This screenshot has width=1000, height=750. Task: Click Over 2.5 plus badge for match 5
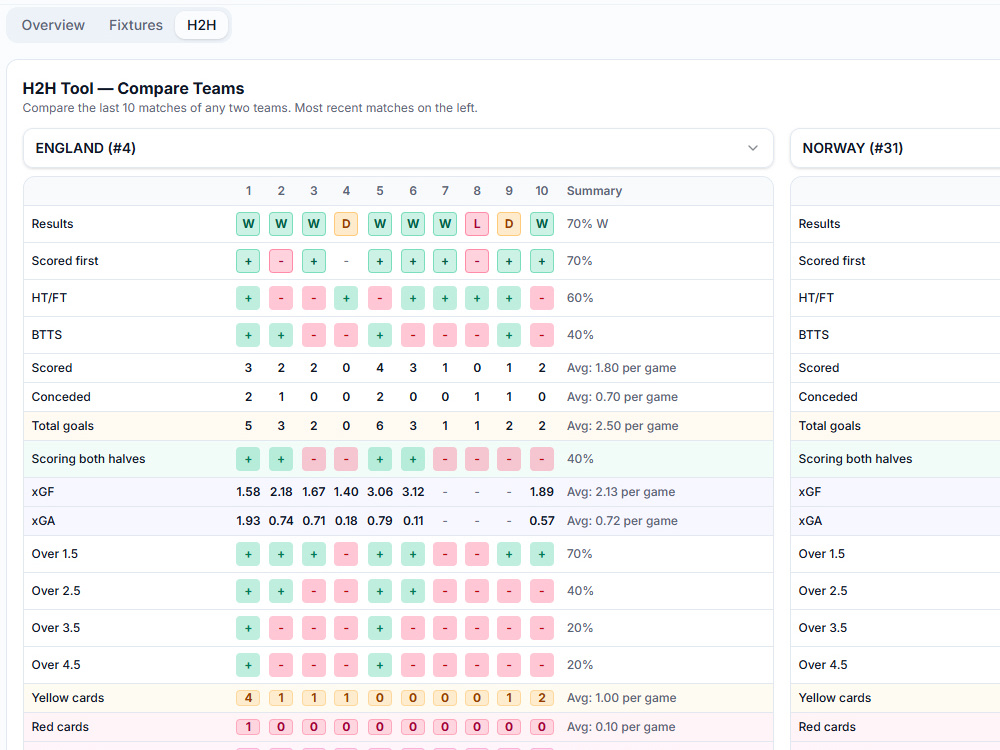380,591
